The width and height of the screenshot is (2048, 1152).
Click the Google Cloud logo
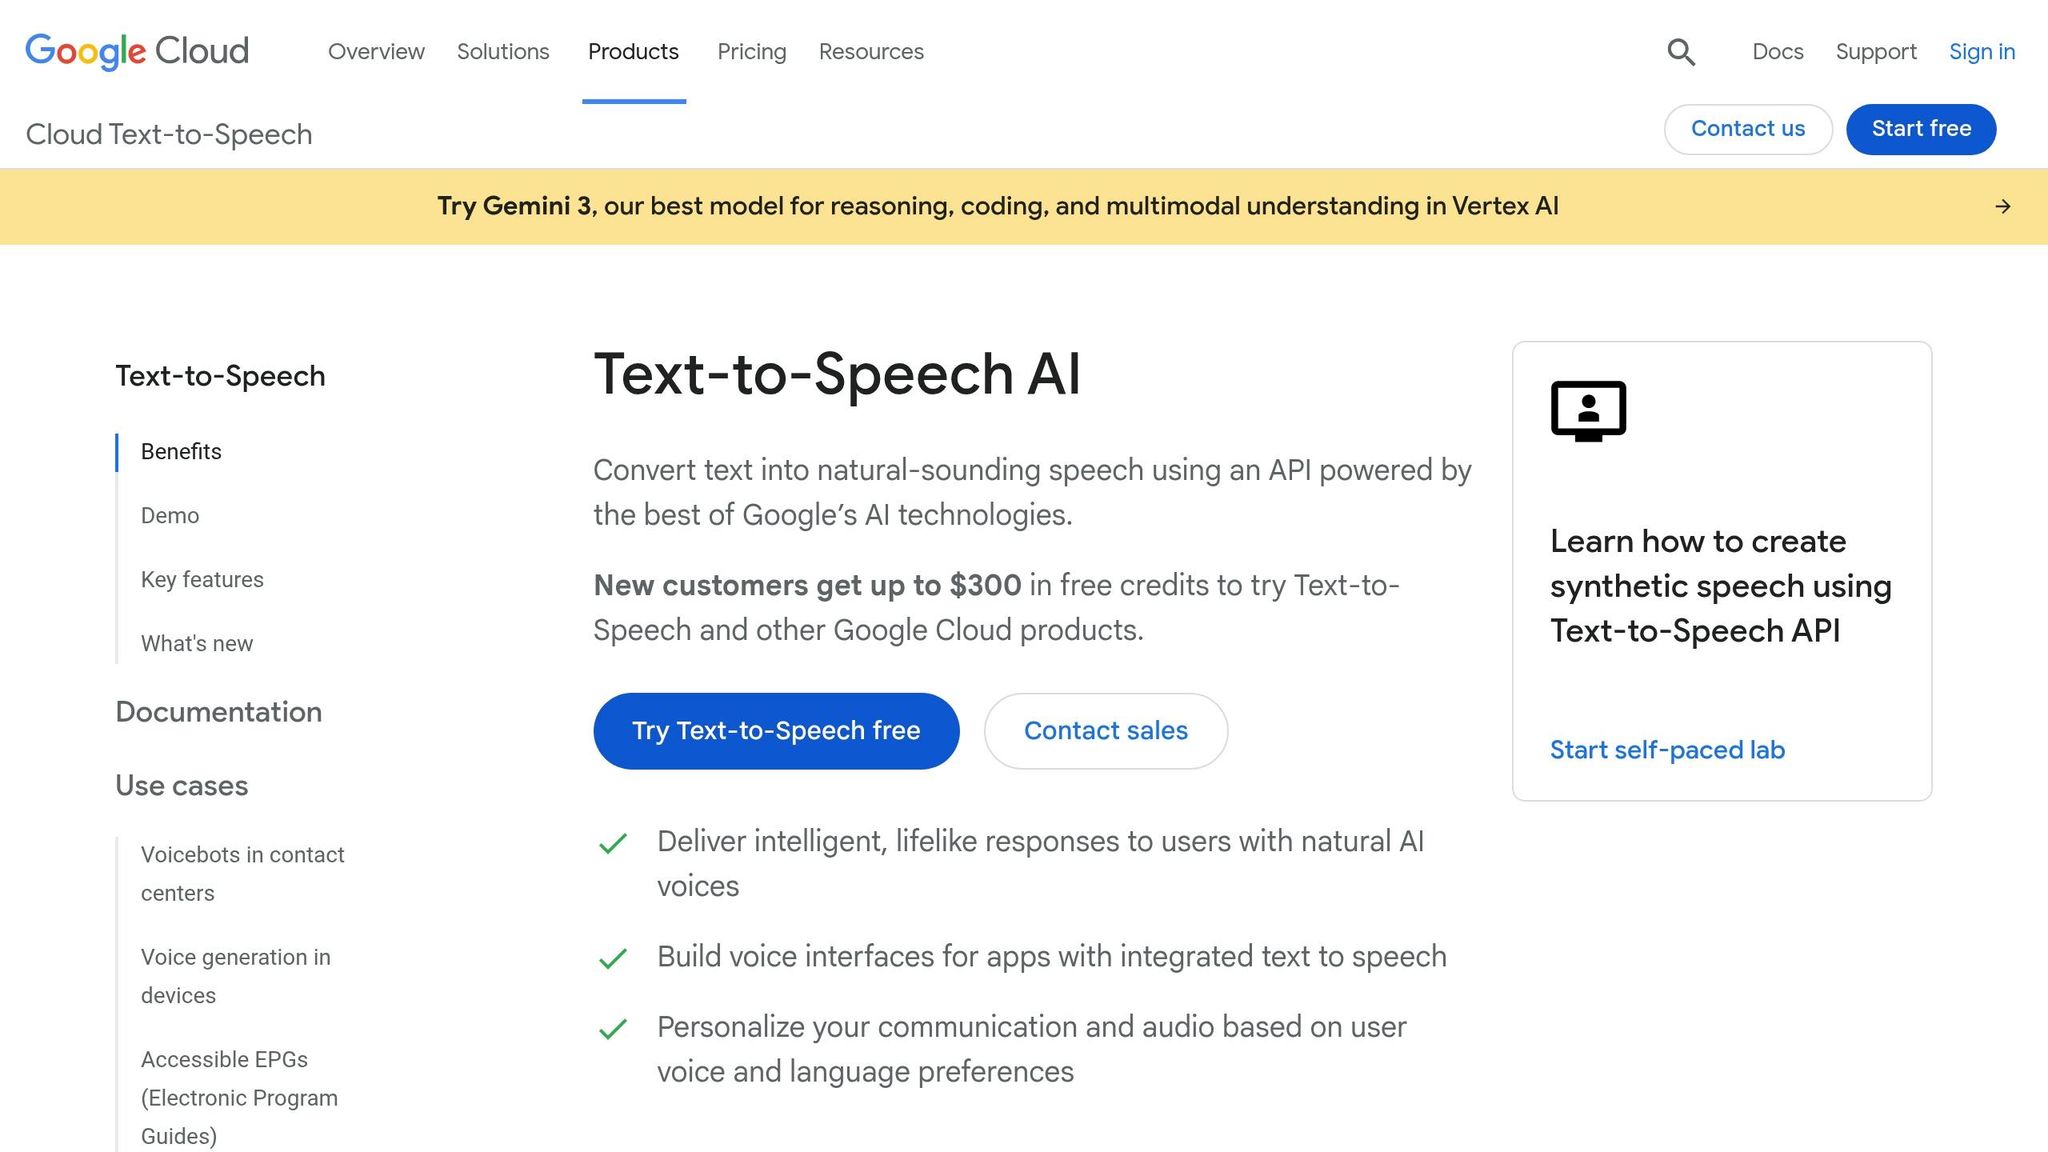pyautogui.click(x=137, y=51)
